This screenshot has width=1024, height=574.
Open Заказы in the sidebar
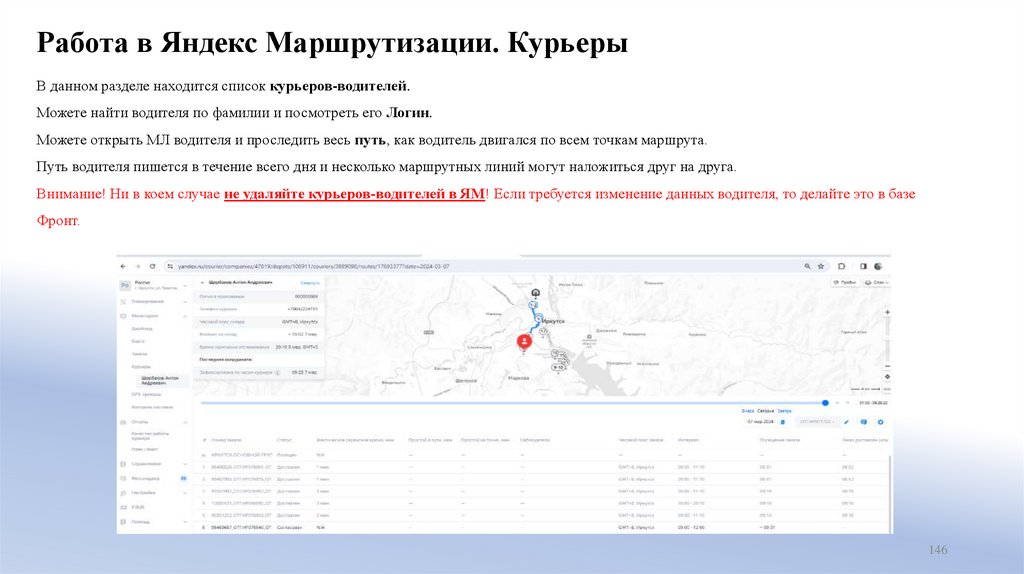140,354
